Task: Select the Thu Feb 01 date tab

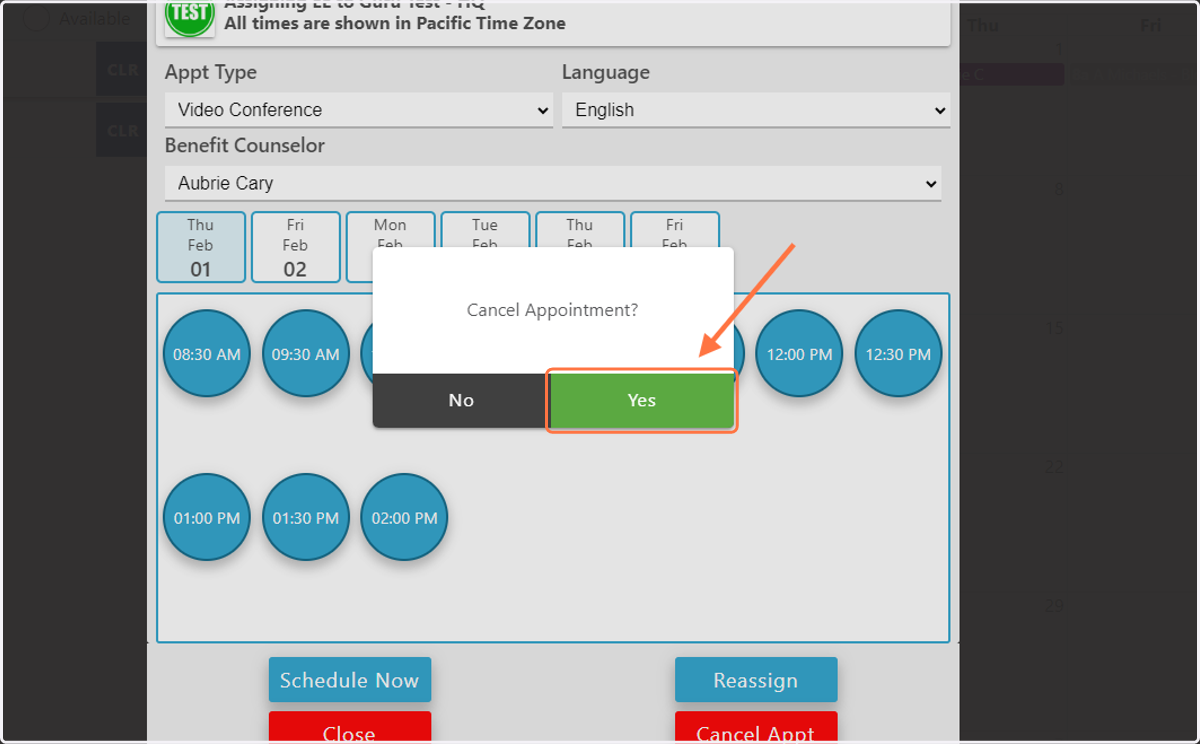Action: pos(201,247)
